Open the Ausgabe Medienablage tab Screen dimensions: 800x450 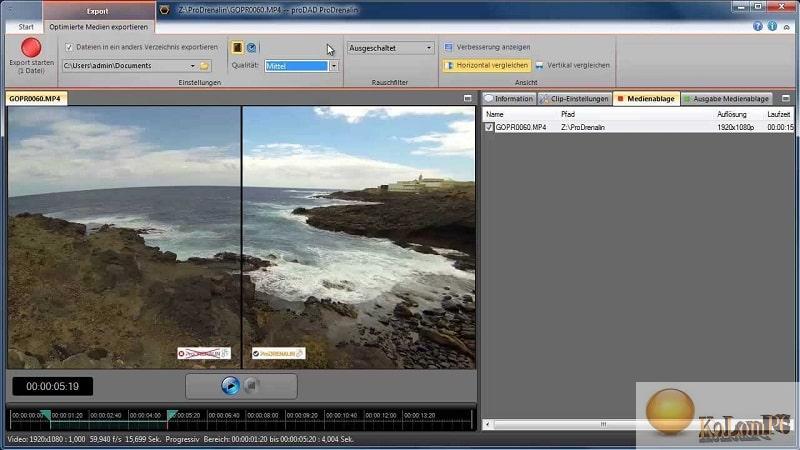[726, 98]
